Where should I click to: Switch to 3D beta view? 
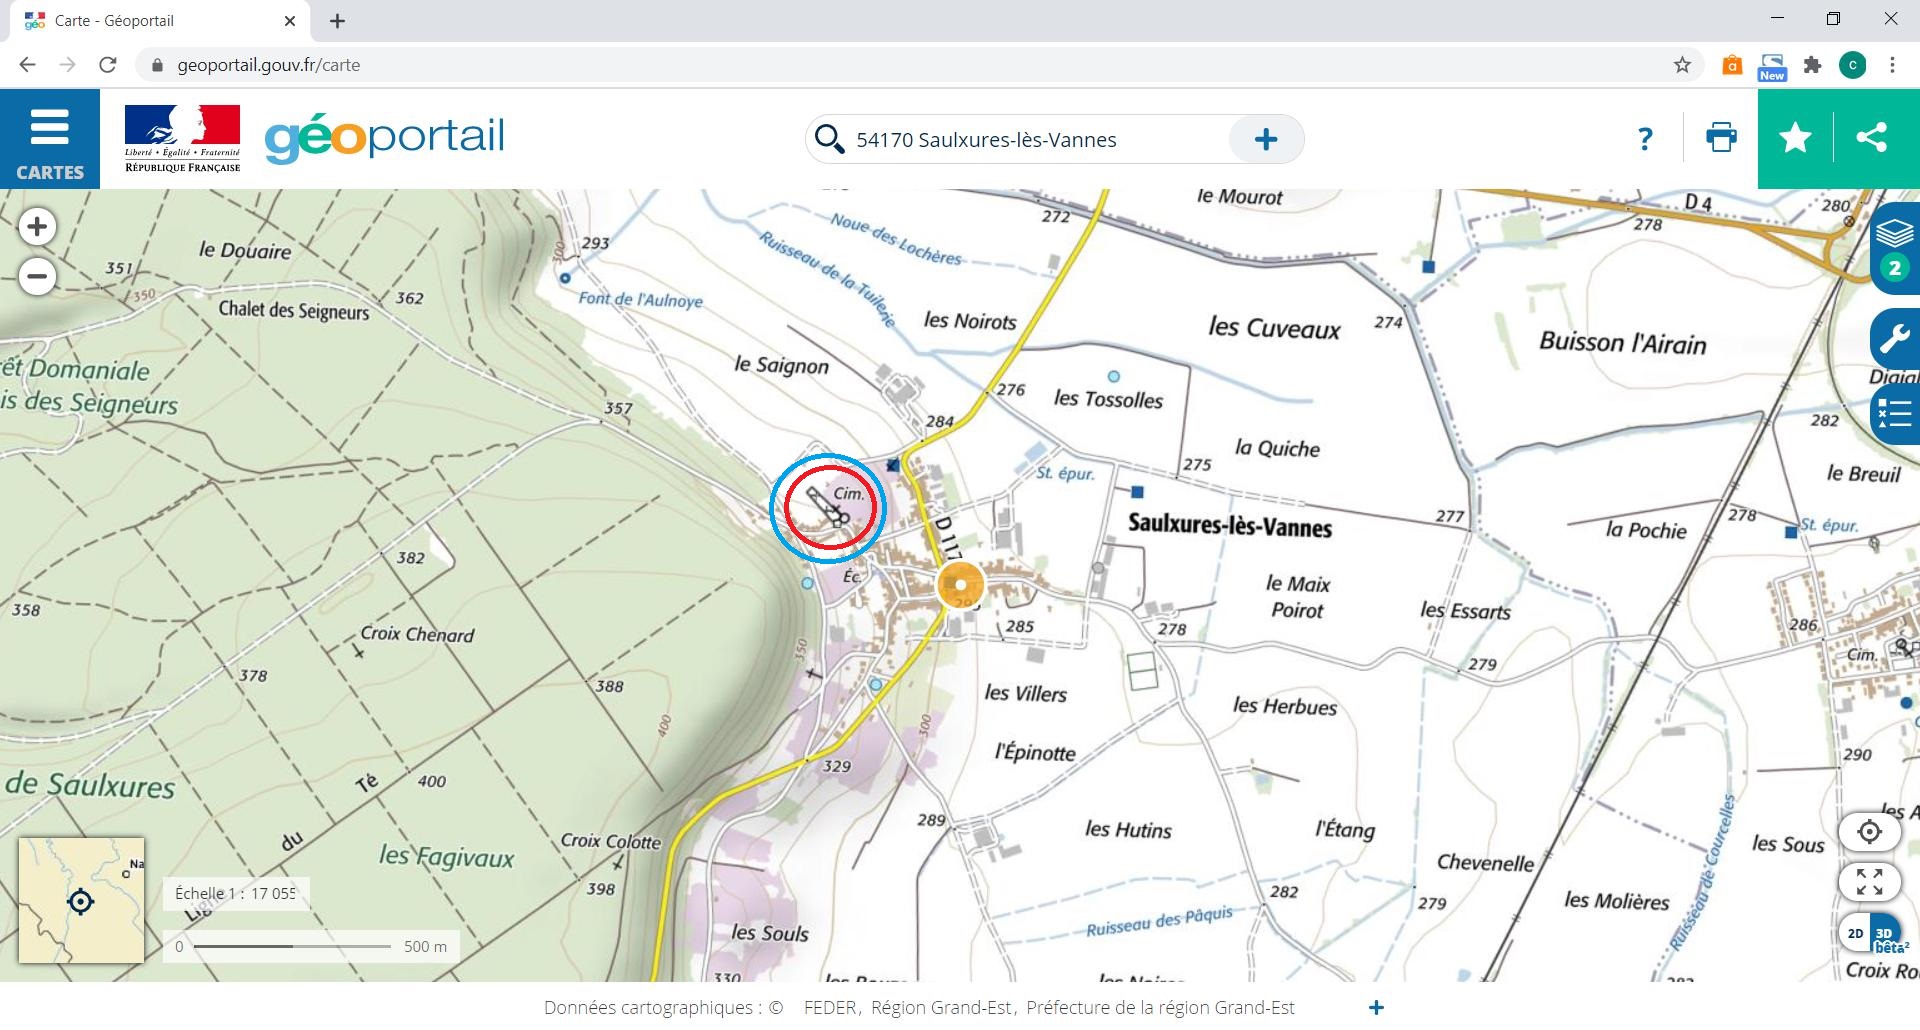[1886, 936]
